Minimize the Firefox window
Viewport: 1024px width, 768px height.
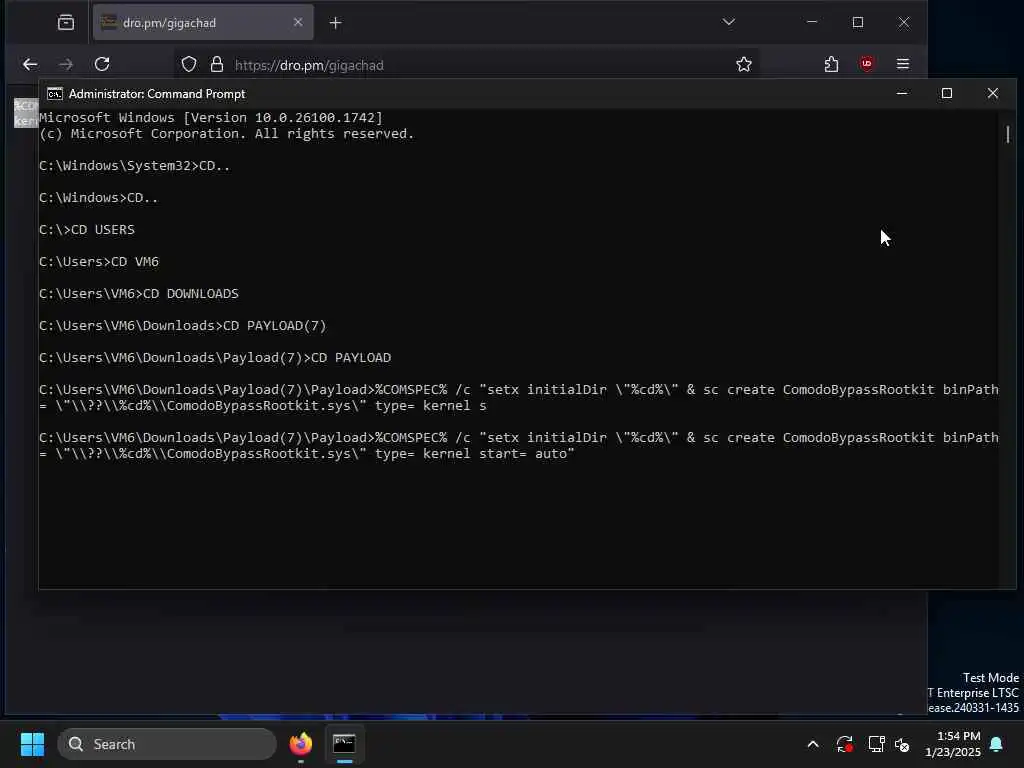click(812, 22)
